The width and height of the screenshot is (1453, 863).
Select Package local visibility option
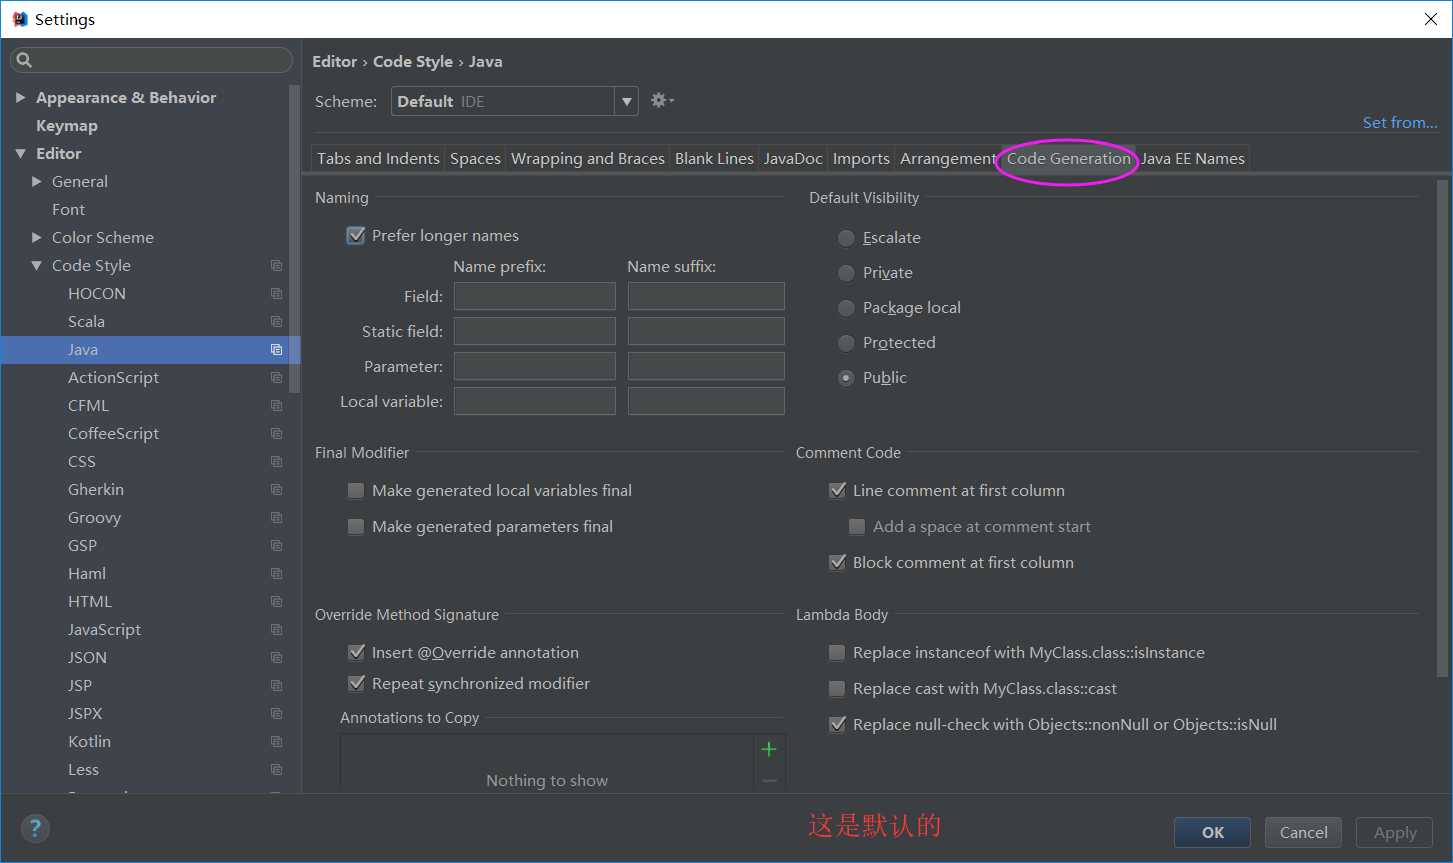pyautogui.click(x=846, y=307)
